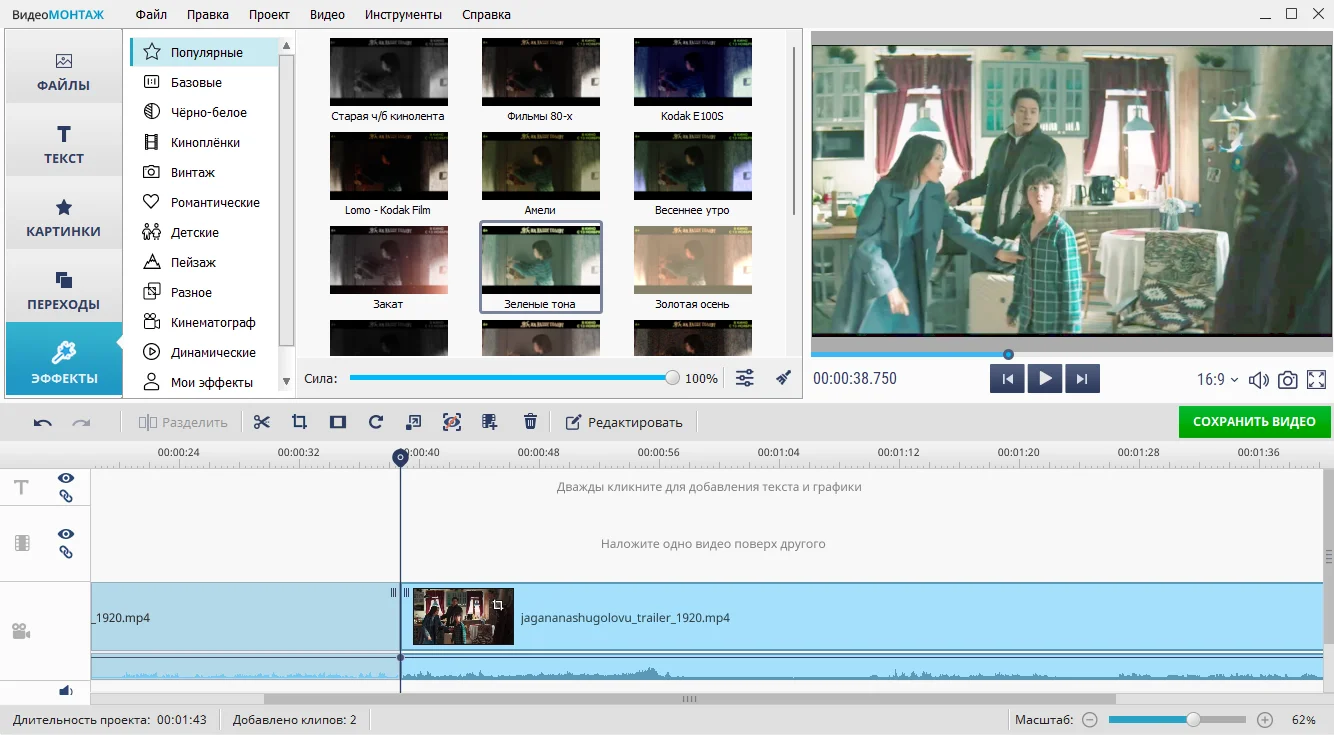Viewport: 1334px width, 735px height.
Task: Click the add clip filmstrip-plus icon
Action: 490,422
